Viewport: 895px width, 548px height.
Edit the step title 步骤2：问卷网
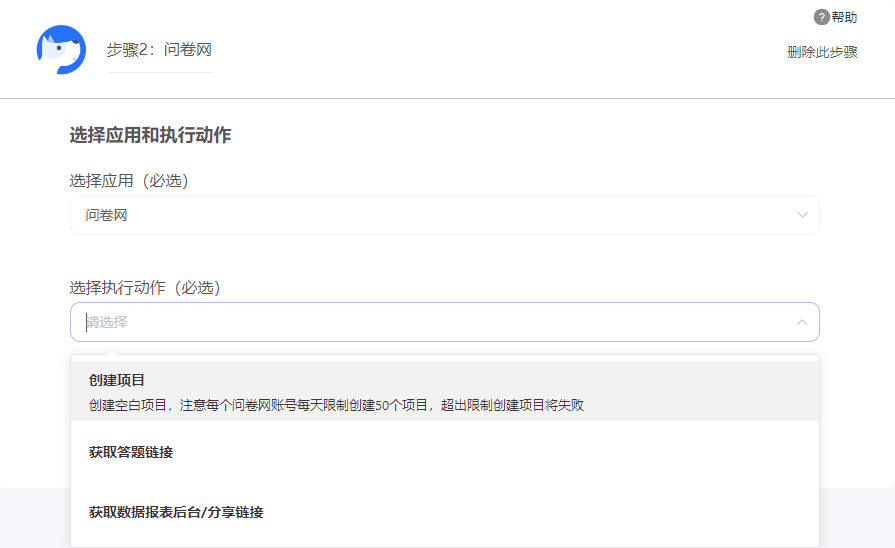pos(159,50)
